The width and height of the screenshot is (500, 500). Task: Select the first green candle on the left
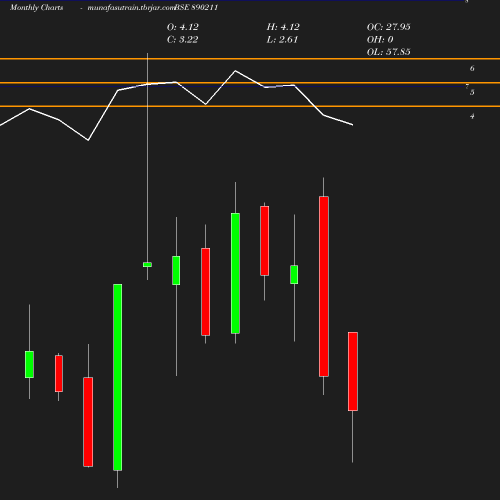click(x=29, y=364)
